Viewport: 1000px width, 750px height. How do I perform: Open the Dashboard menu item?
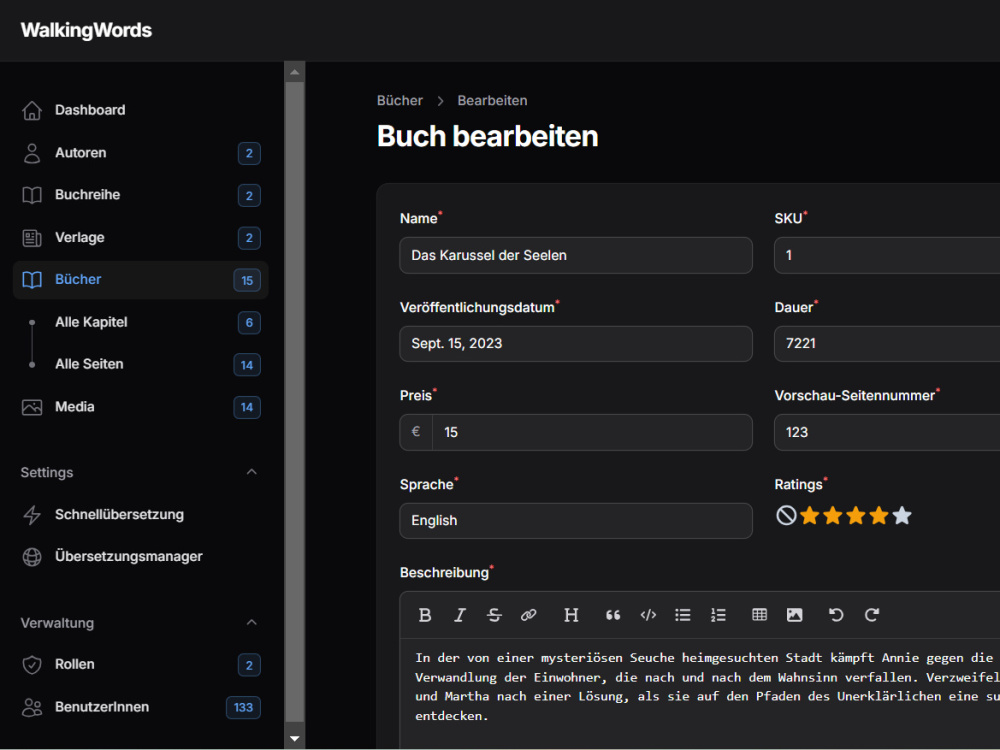pyautogui.click(x=140, y=110)
